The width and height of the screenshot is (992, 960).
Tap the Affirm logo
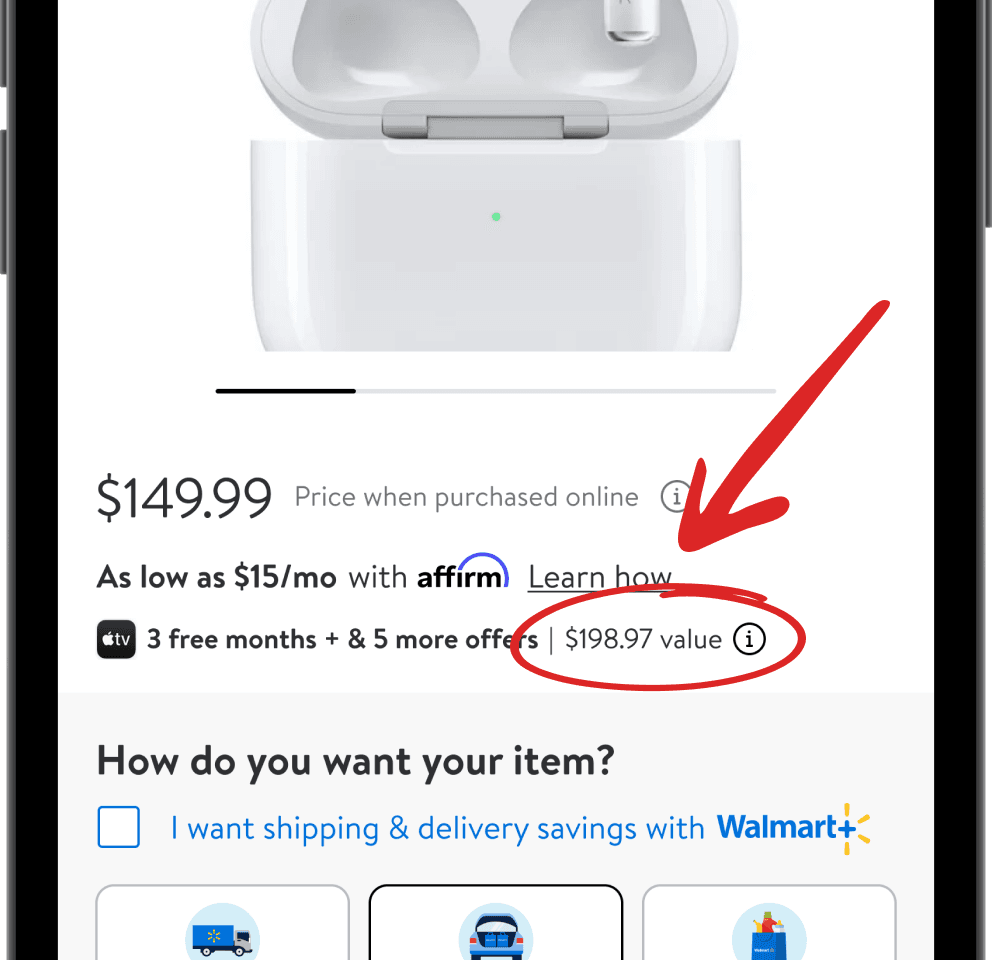462,573
